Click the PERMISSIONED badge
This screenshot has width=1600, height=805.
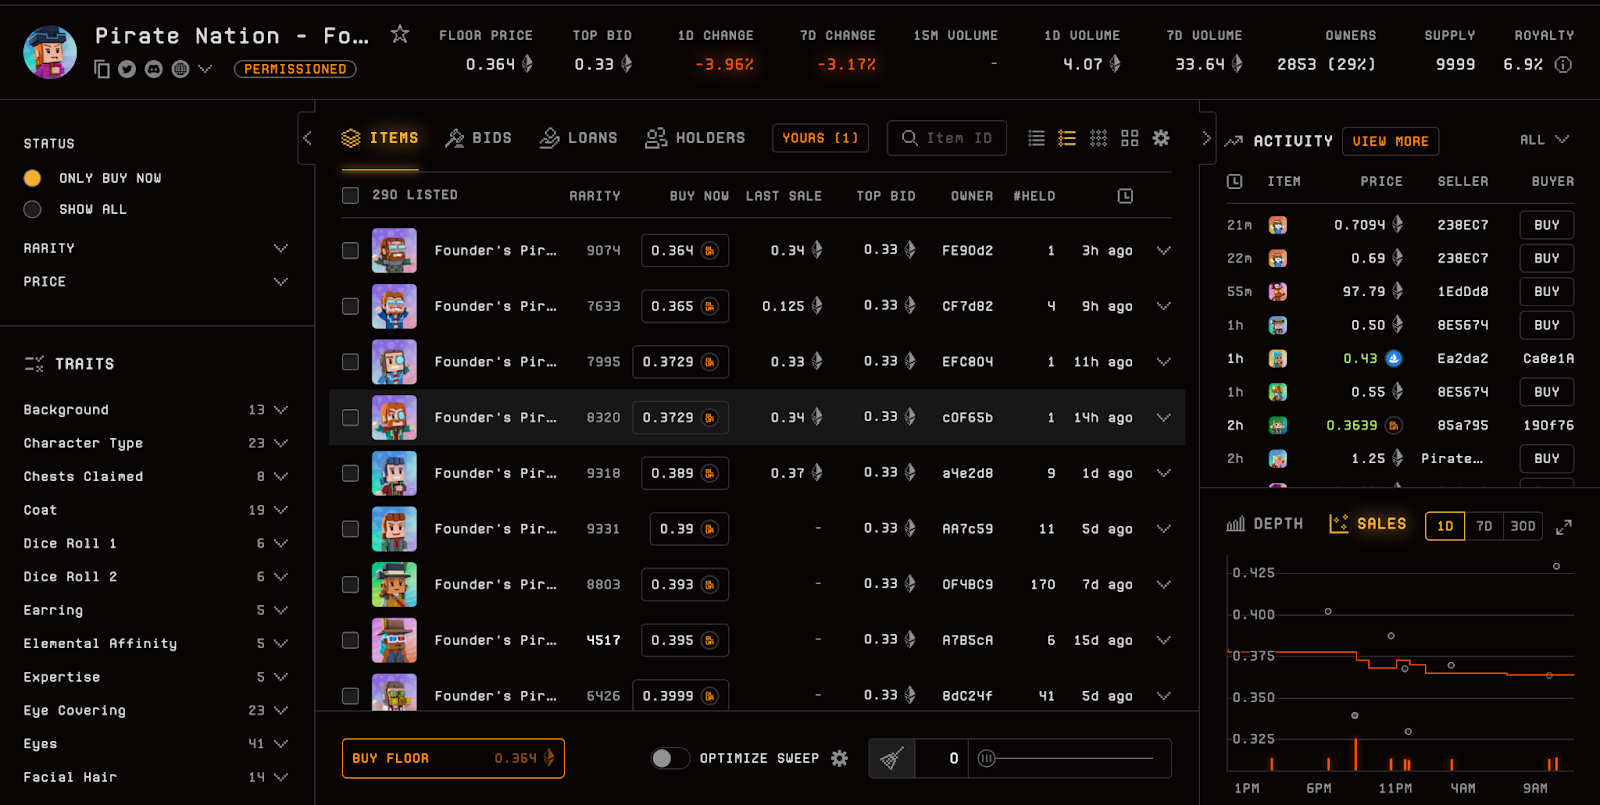click(295, 69)
